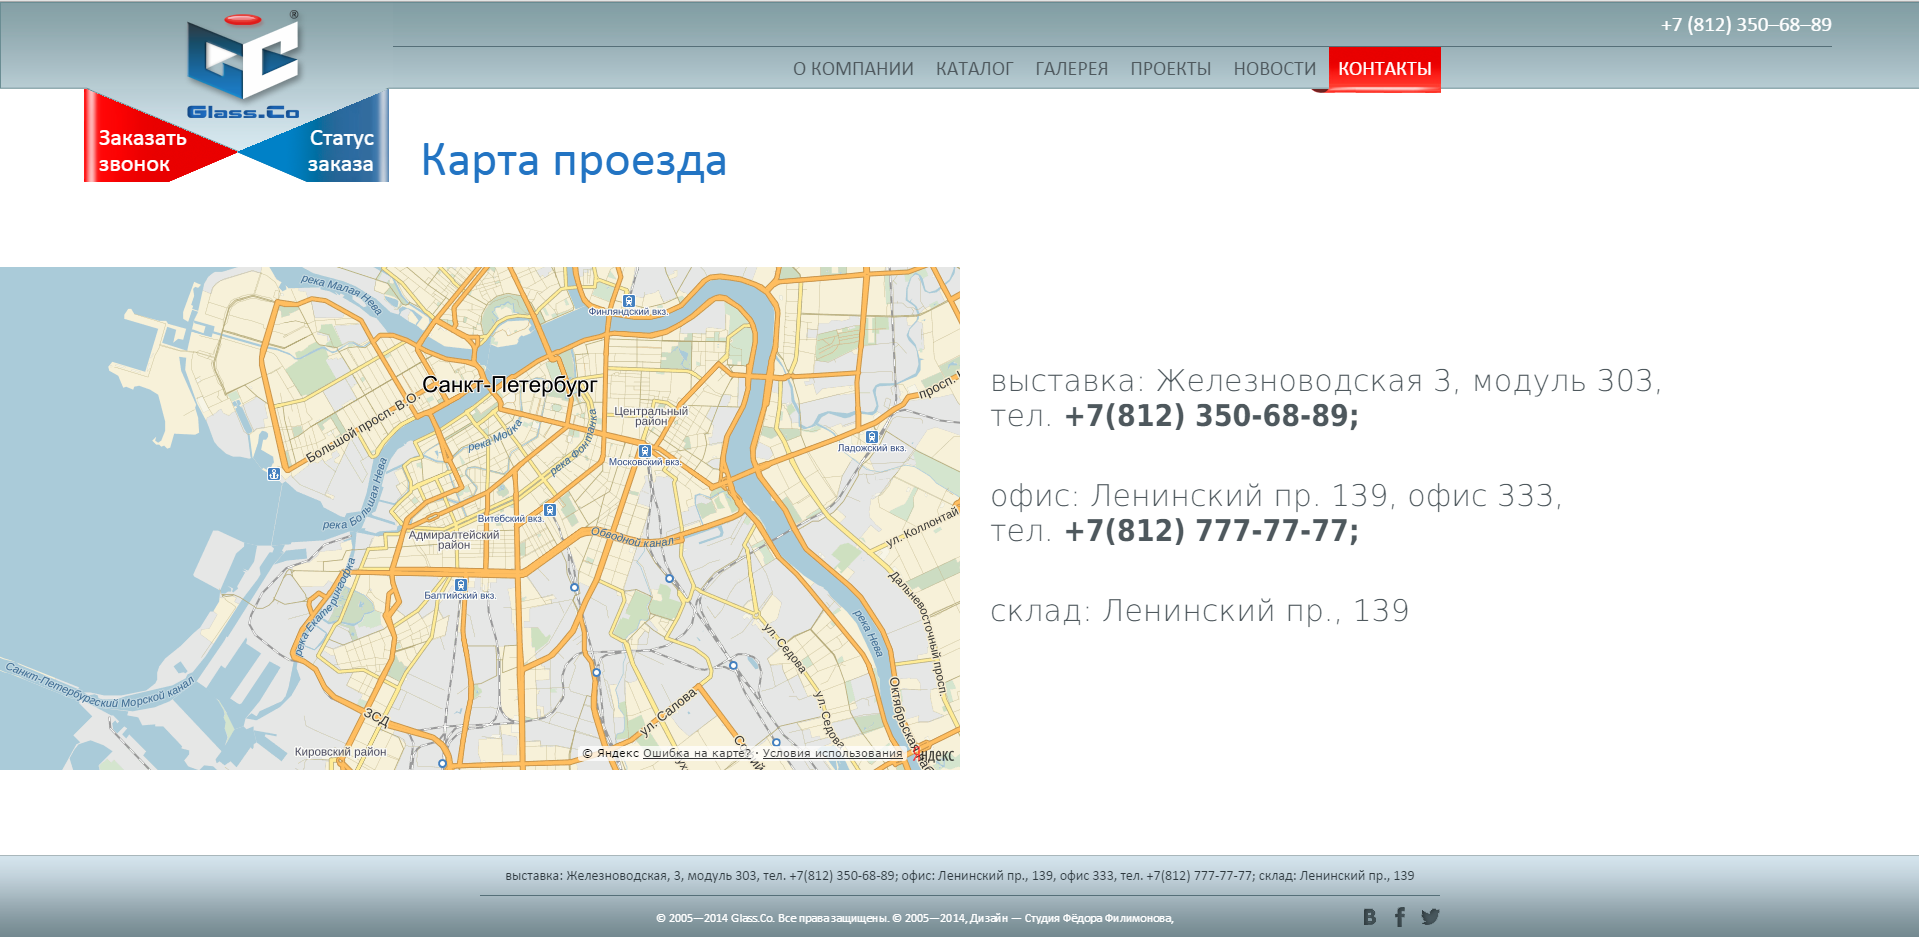Click the exhibition phone +7(812) 350-68-89;
The width and height of the screenshot is (1919, 937).
[1211, 416]
